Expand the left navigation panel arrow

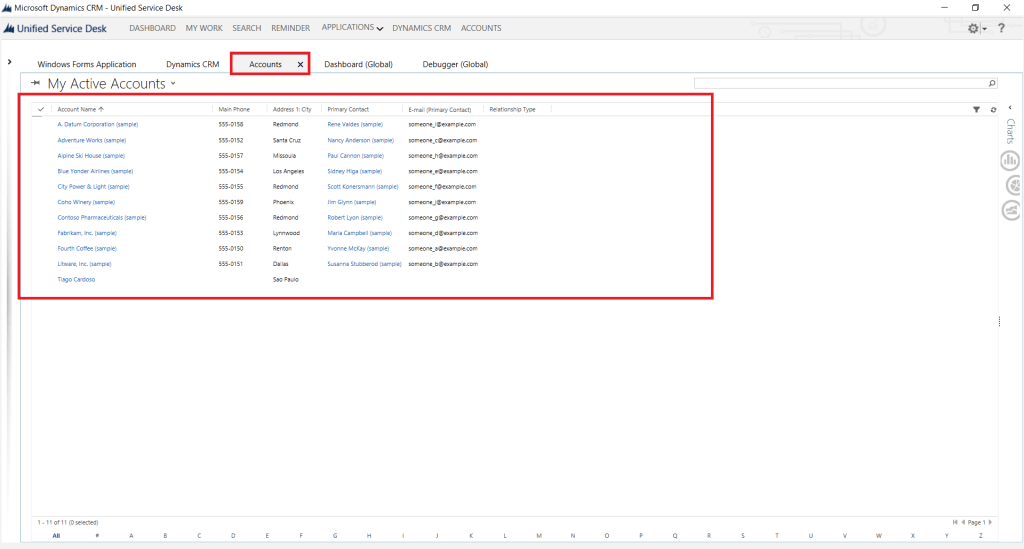[x=9, y=62]
